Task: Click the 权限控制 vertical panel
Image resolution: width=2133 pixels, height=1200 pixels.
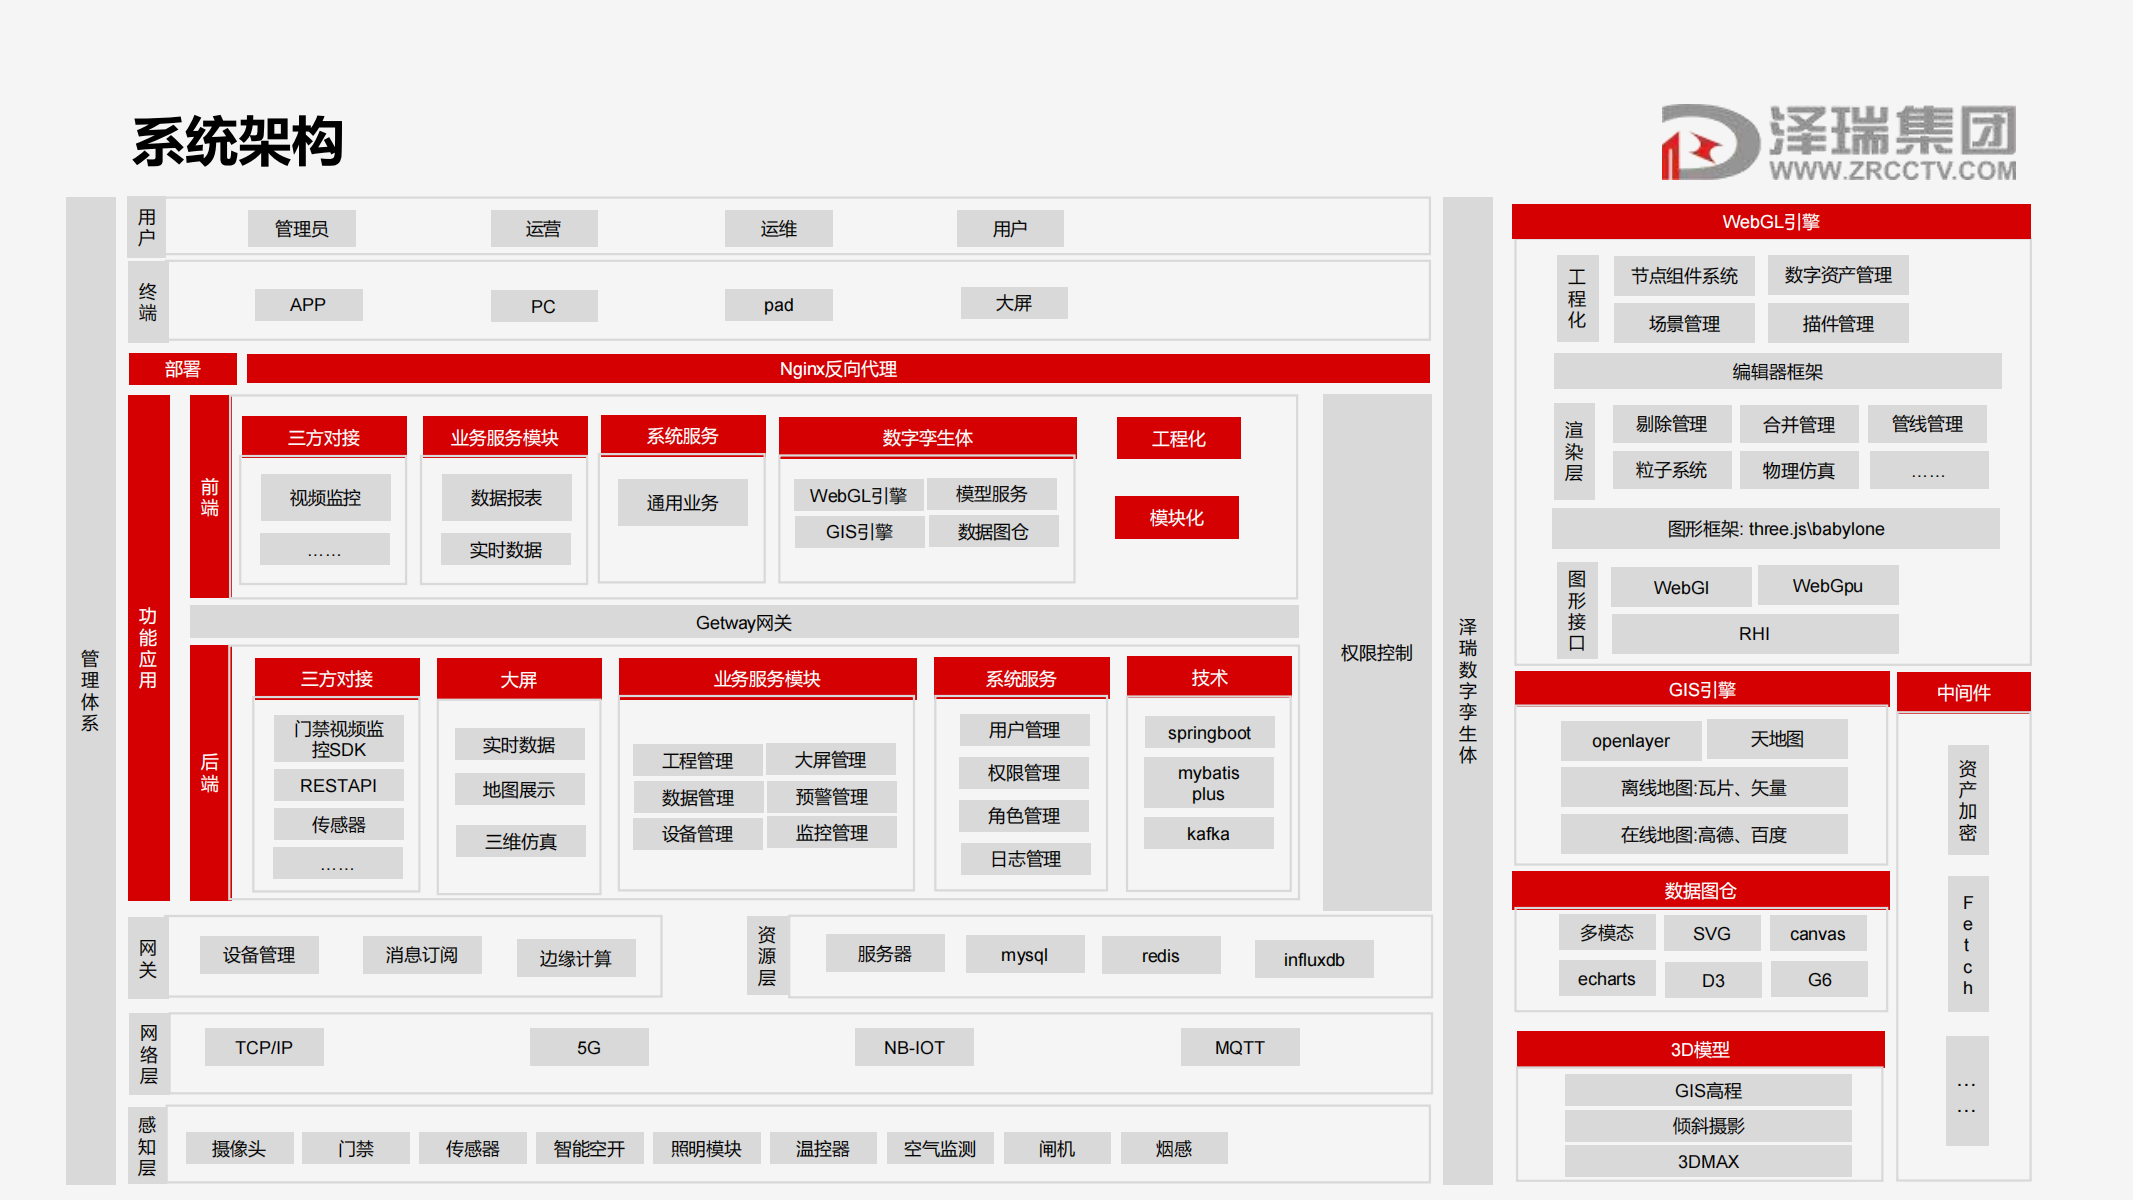Action: click(x=1376, y=653)
